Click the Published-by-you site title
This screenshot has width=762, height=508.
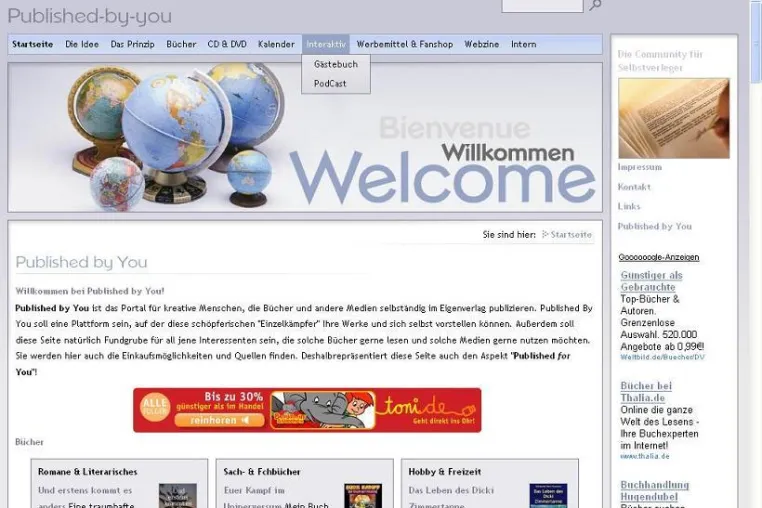coord(90,16)
